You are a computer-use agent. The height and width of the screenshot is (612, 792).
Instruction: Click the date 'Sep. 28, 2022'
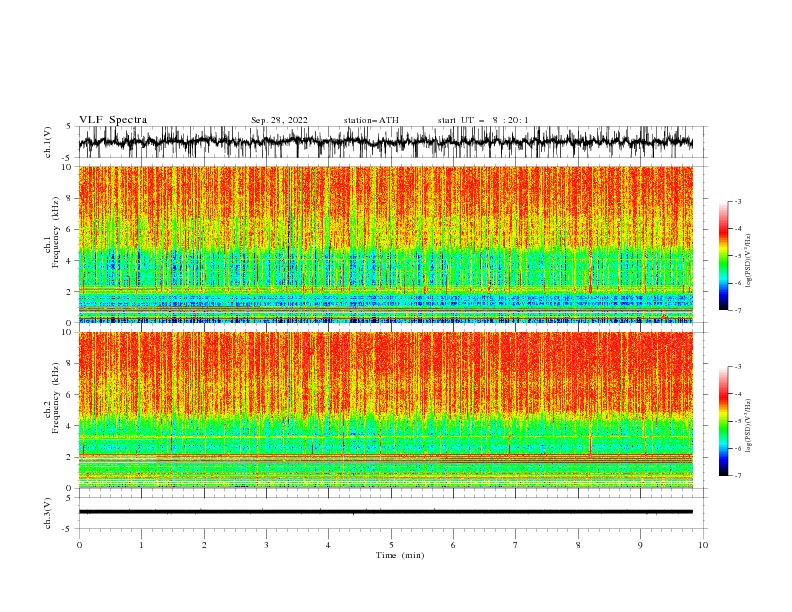tap(279, 120)
